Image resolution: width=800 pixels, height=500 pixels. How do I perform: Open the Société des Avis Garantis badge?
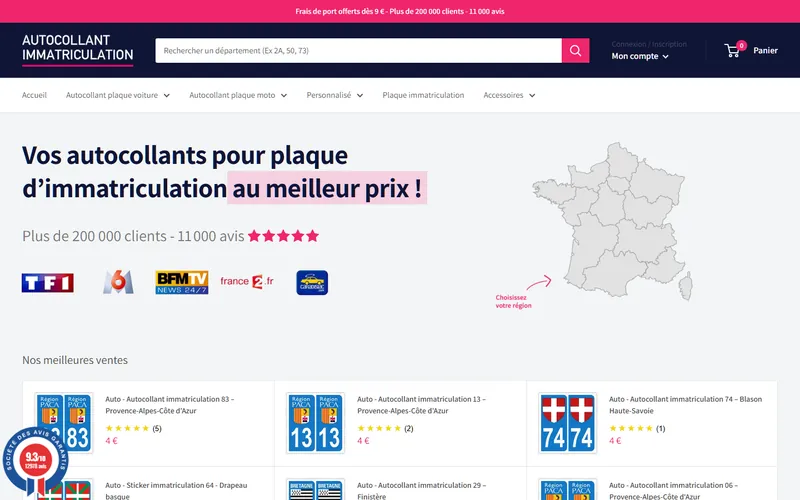(35, 462)
